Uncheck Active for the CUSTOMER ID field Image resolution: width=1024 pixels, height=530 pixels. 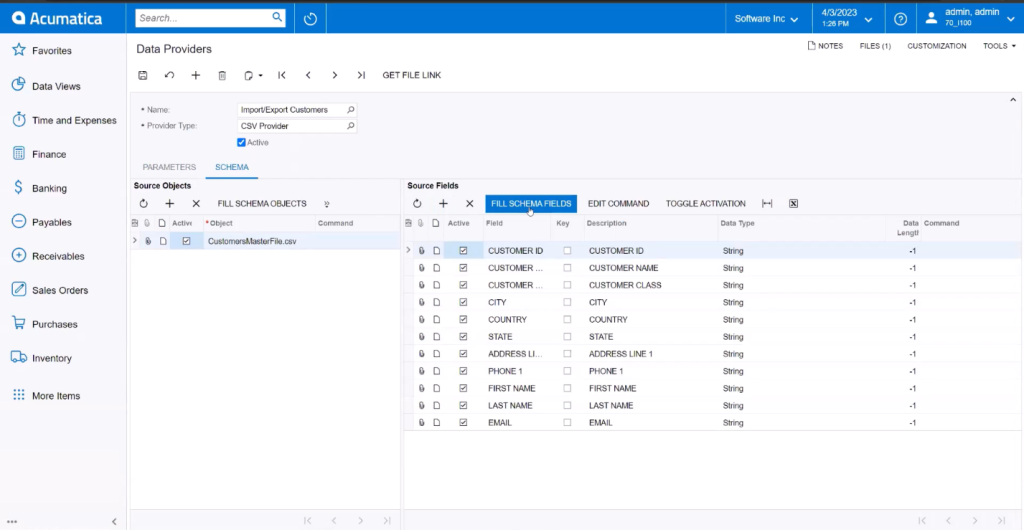(463, 251)
